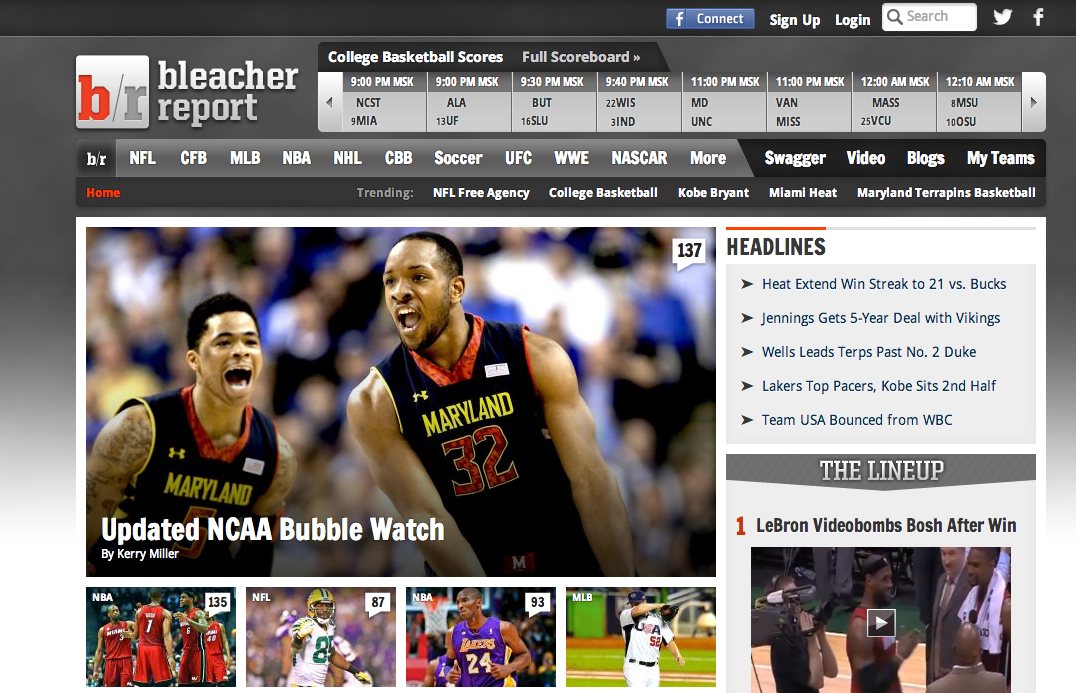
Task: Click the Facebook icon at top right
Action: [x=1038, y=17]
